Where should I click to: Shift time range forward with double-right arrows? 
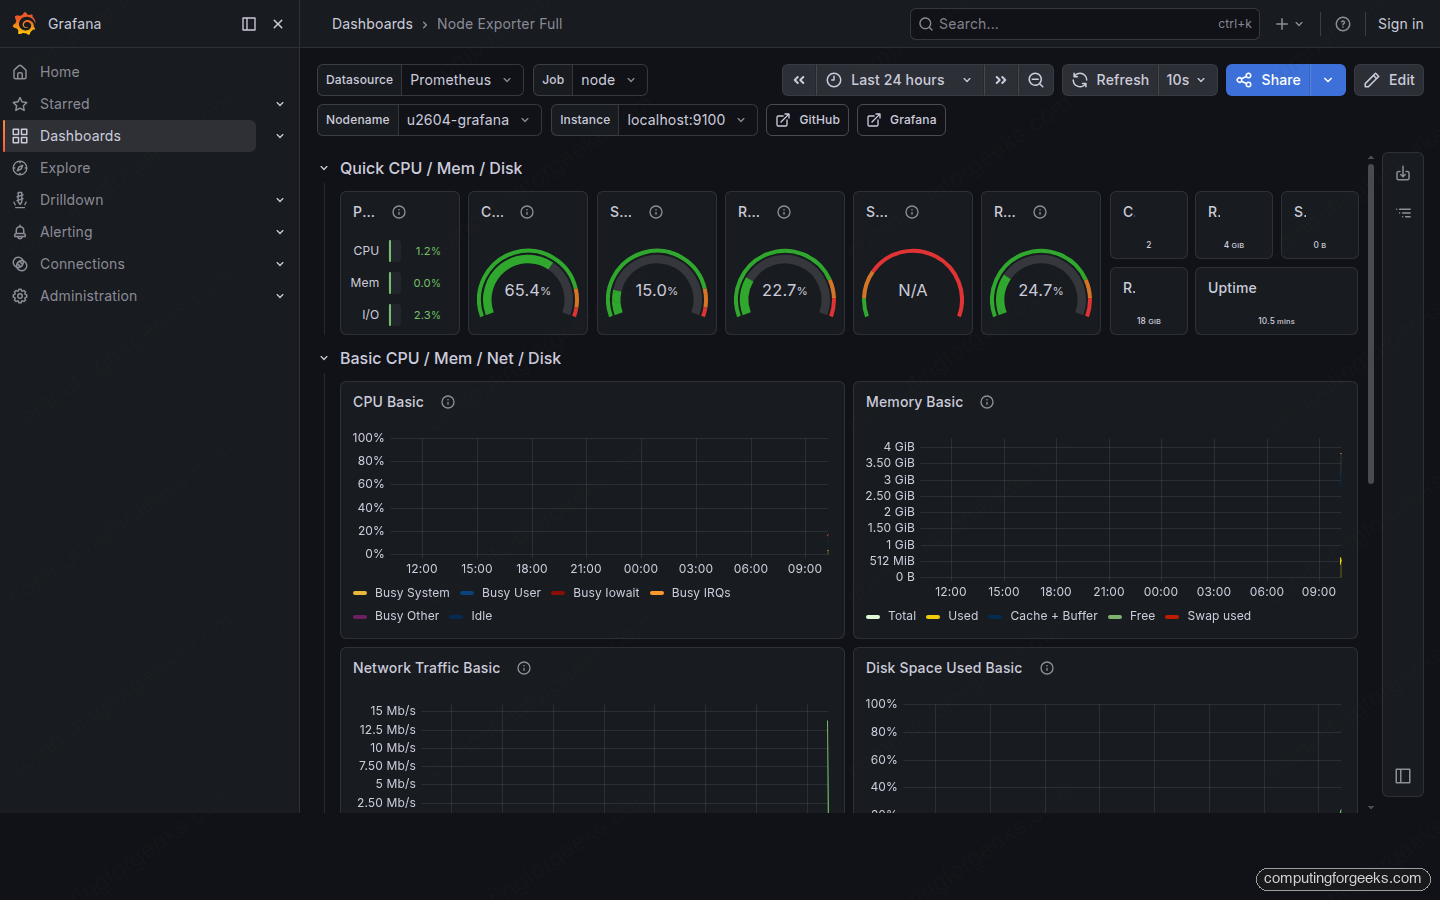click(1001, 80)
